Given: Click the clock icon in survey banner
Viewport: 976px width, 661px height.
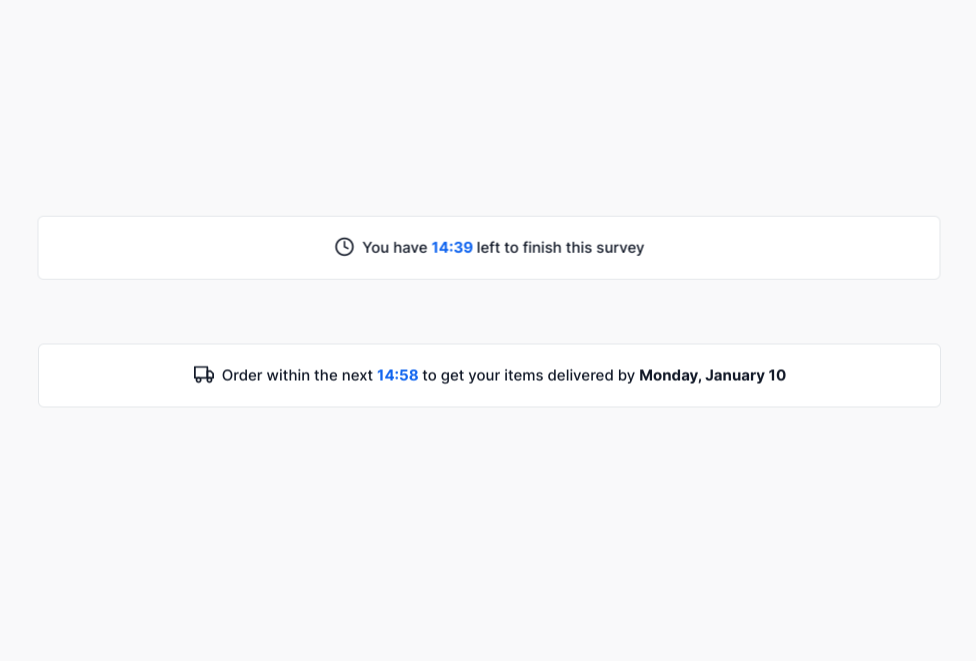Looking at the screenshot, I should tap(344, 247).
